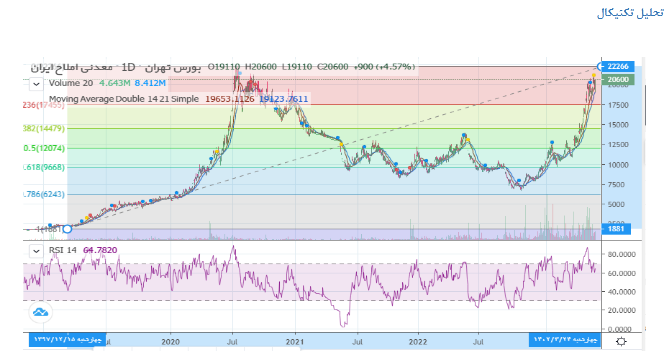Image resolution: width=671 pixels, height=360 pixels.
Task: Collapse the main chart indicator legend
Action: coord(36,84)
